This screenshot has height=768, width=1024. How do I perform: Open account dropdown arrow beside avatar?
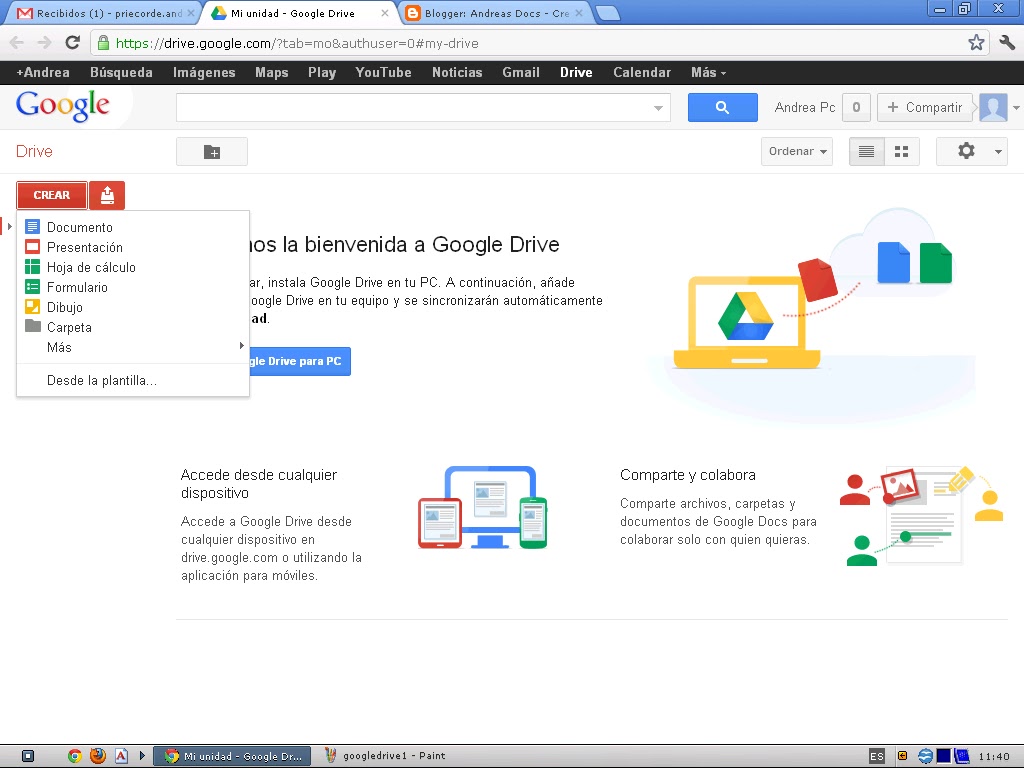[1016, 108]
